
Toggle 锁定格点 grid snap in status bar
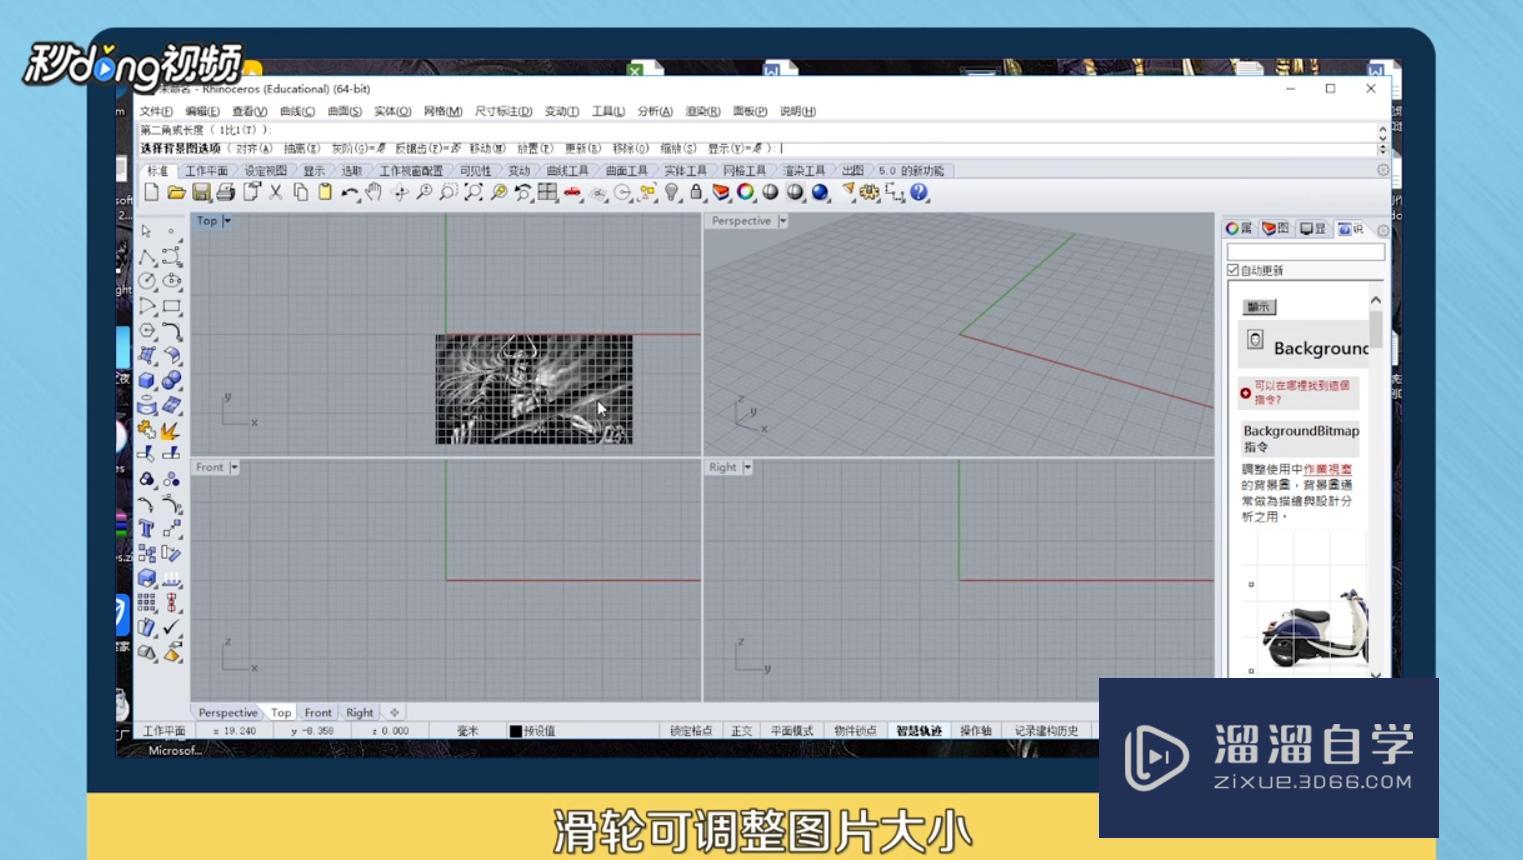point(691,731)
